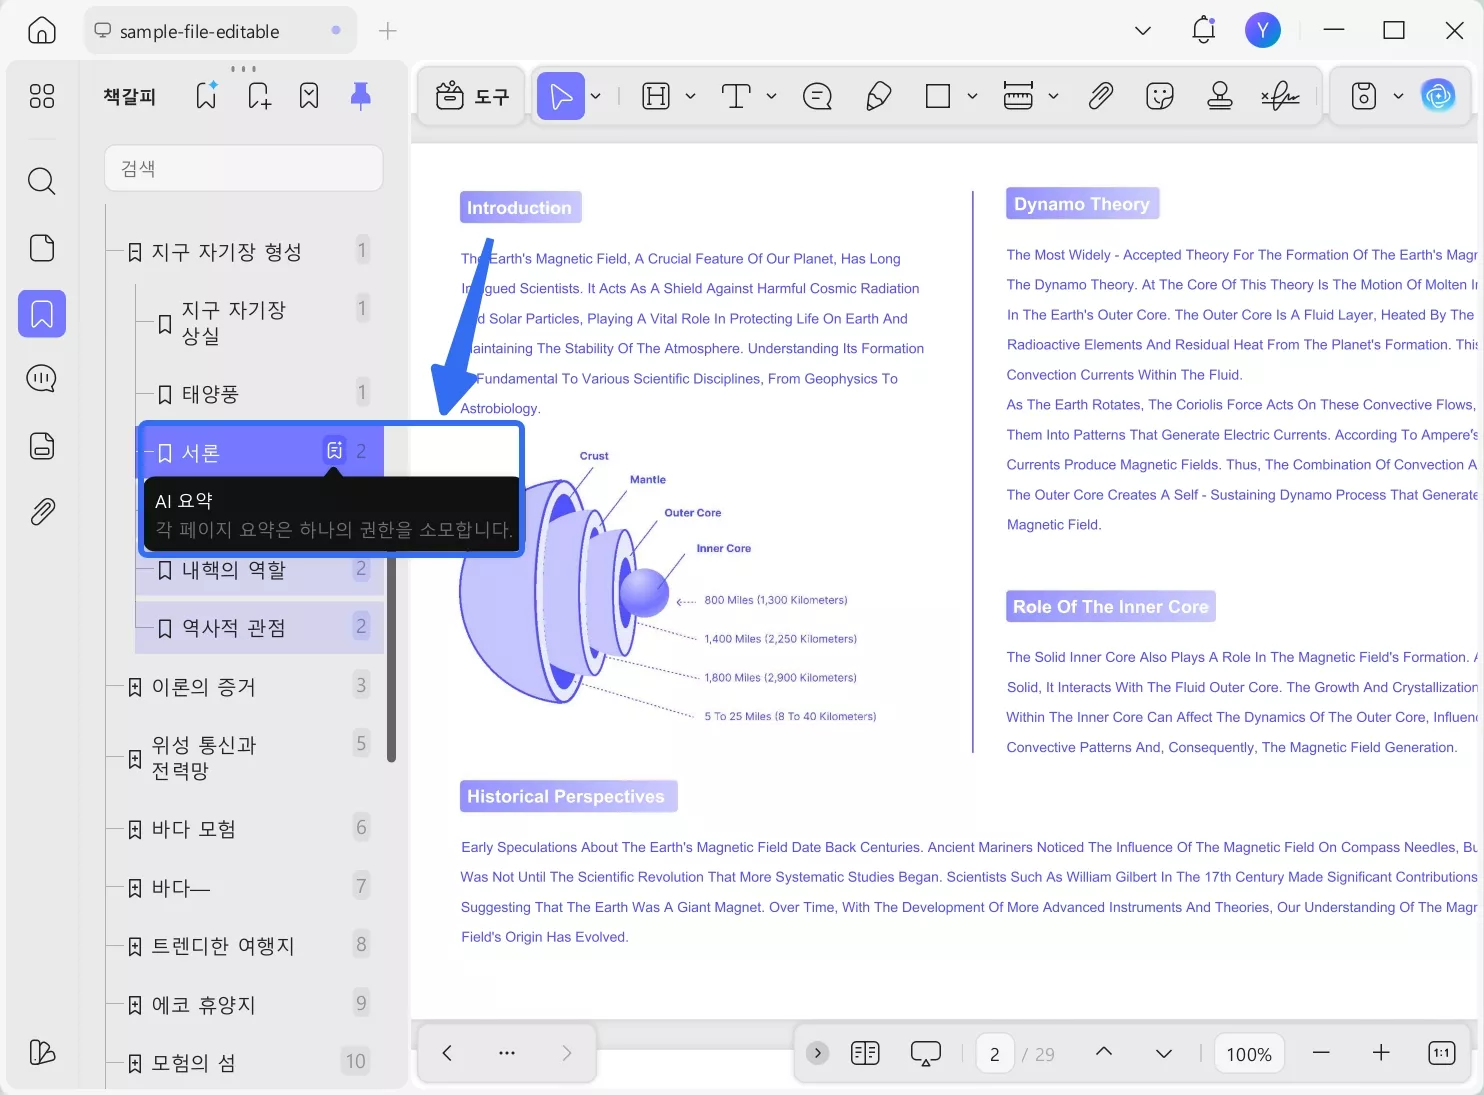1484x1095 pixels.
Task: Toggle actual size 1:1 view
Action: click(1441, 1053)
